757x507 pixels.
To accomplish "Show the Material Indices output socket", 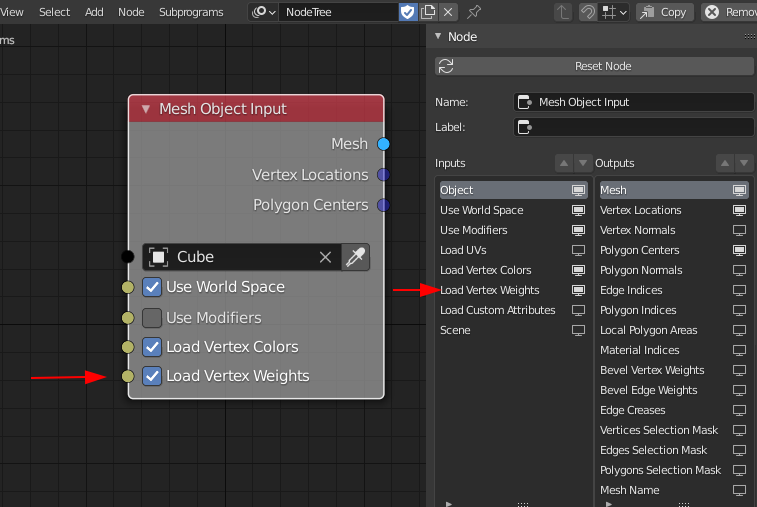I will coord(739,350).
